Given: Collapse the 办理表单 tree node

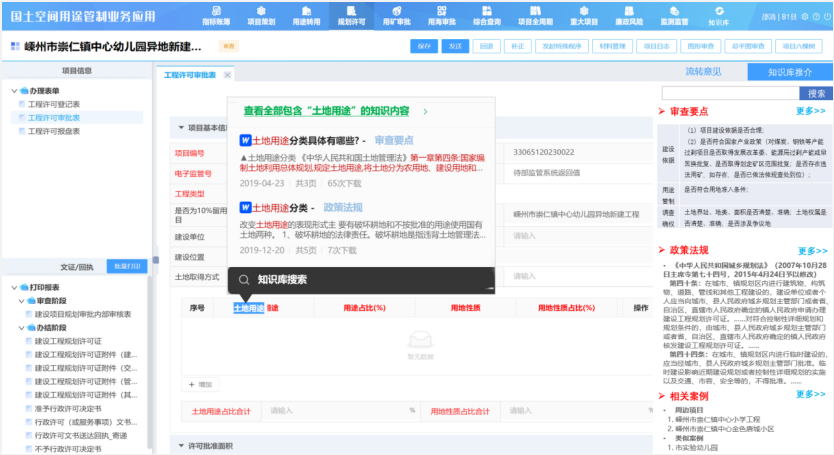Looking at the screenshot, I should pos(12,91).
